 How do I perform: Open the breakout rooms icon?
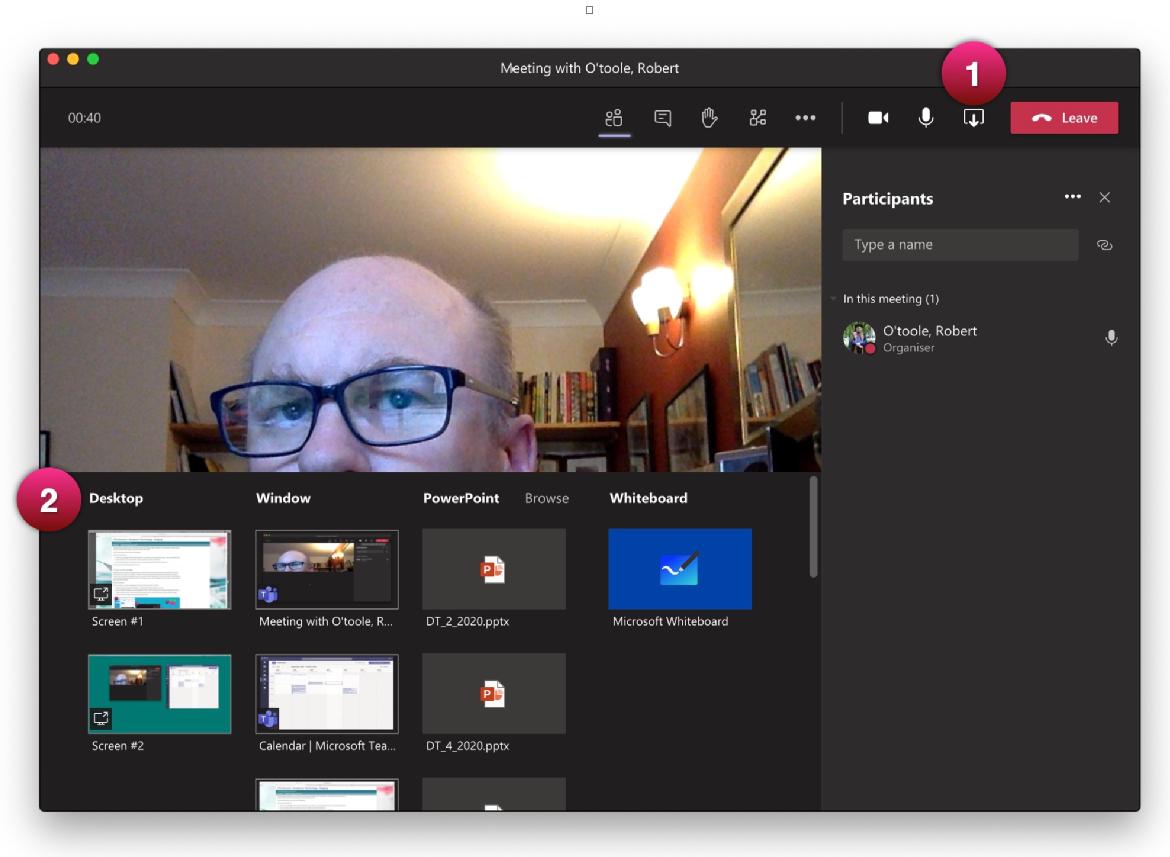tap(756, 117)
